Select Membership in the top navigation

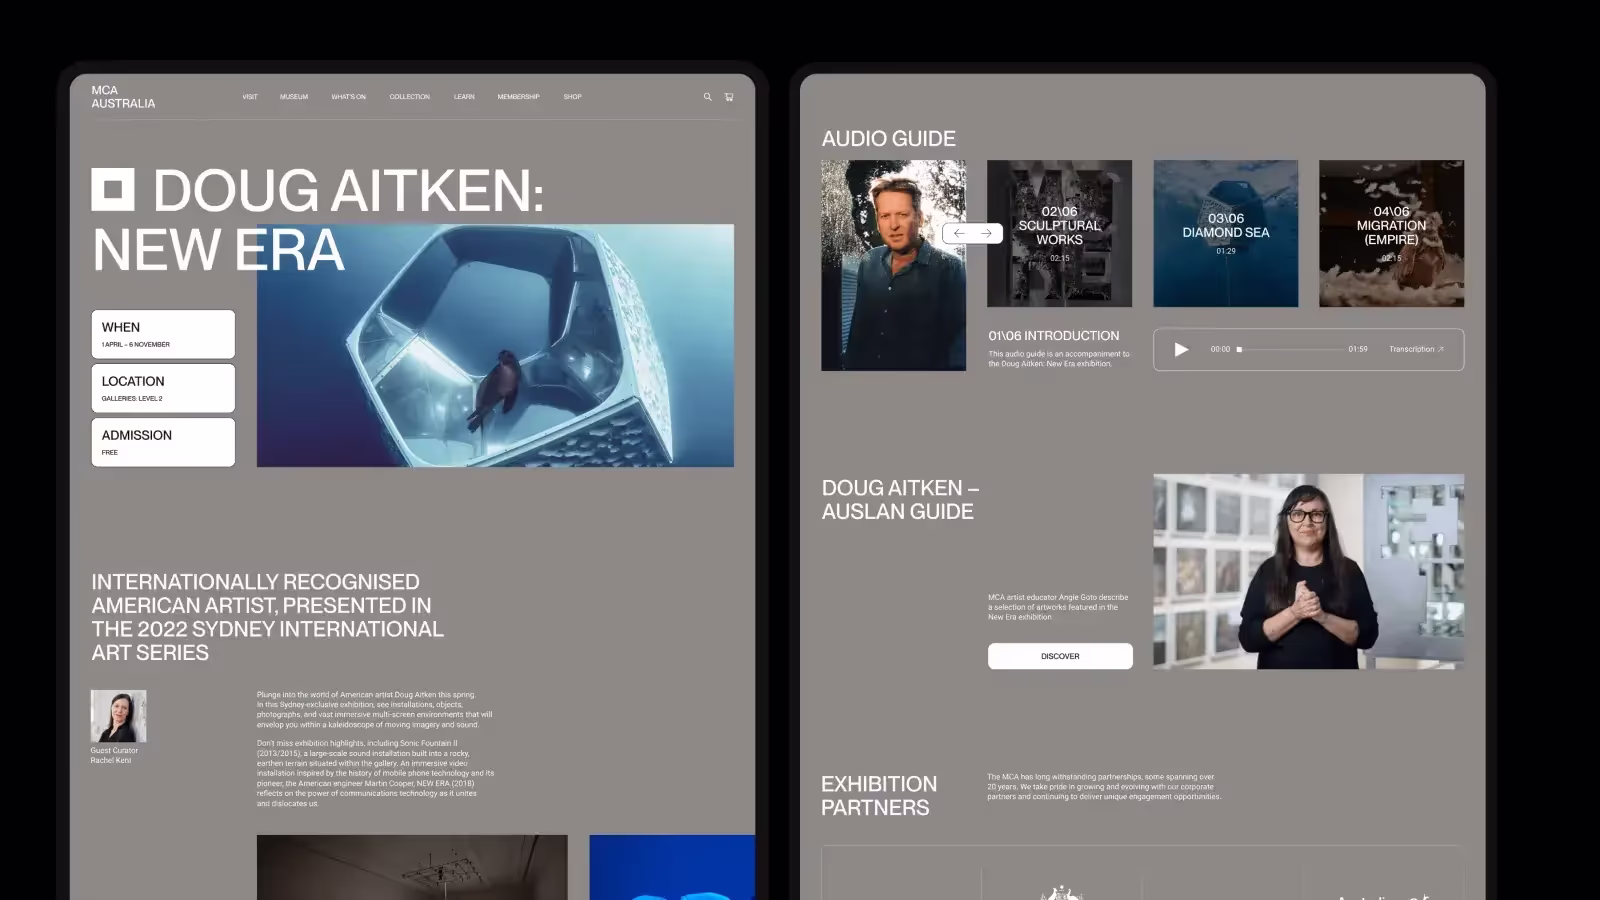click(x=518, y=97)
